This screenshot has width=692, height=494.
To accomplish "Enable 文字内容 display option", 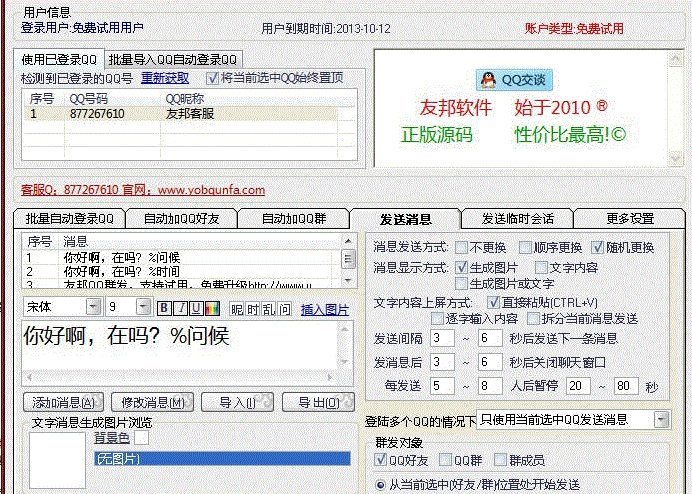I will [x=541, y=267].
